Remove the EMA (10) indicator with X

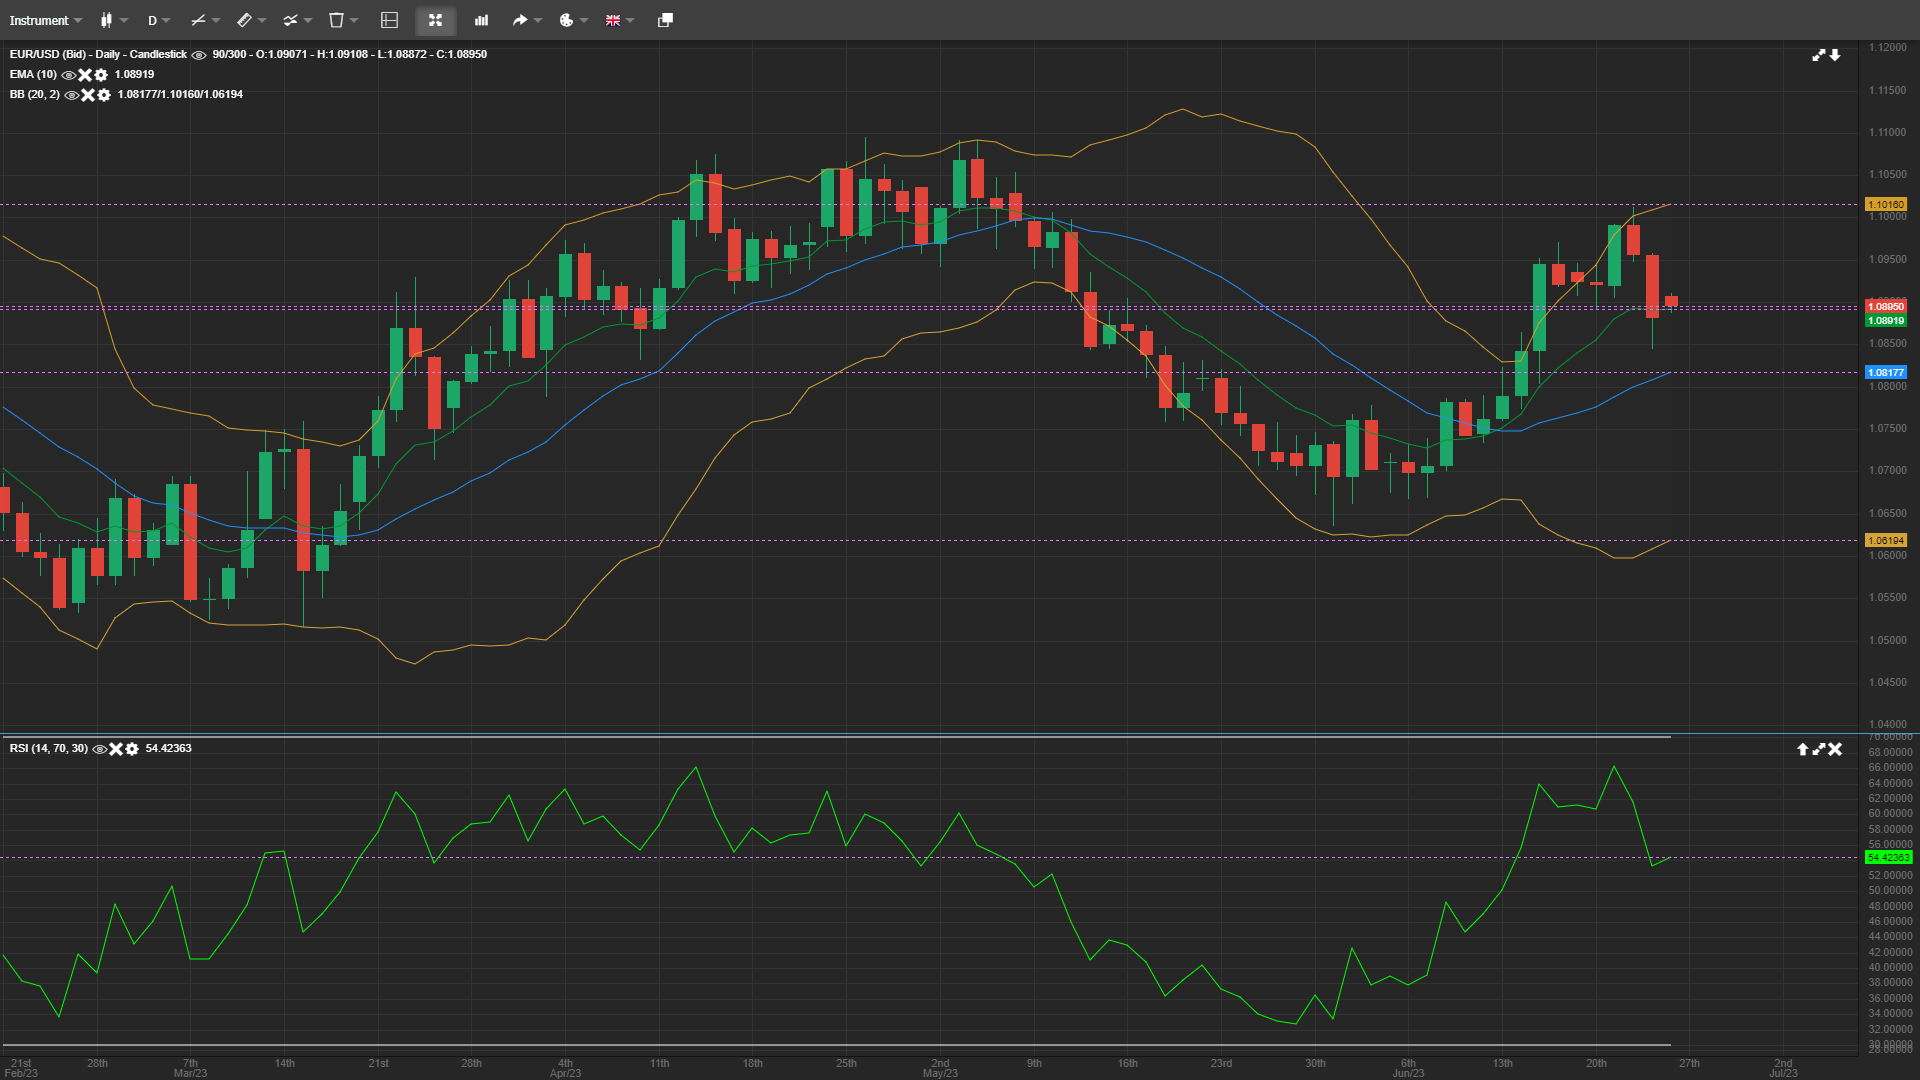tap(85, 75)
